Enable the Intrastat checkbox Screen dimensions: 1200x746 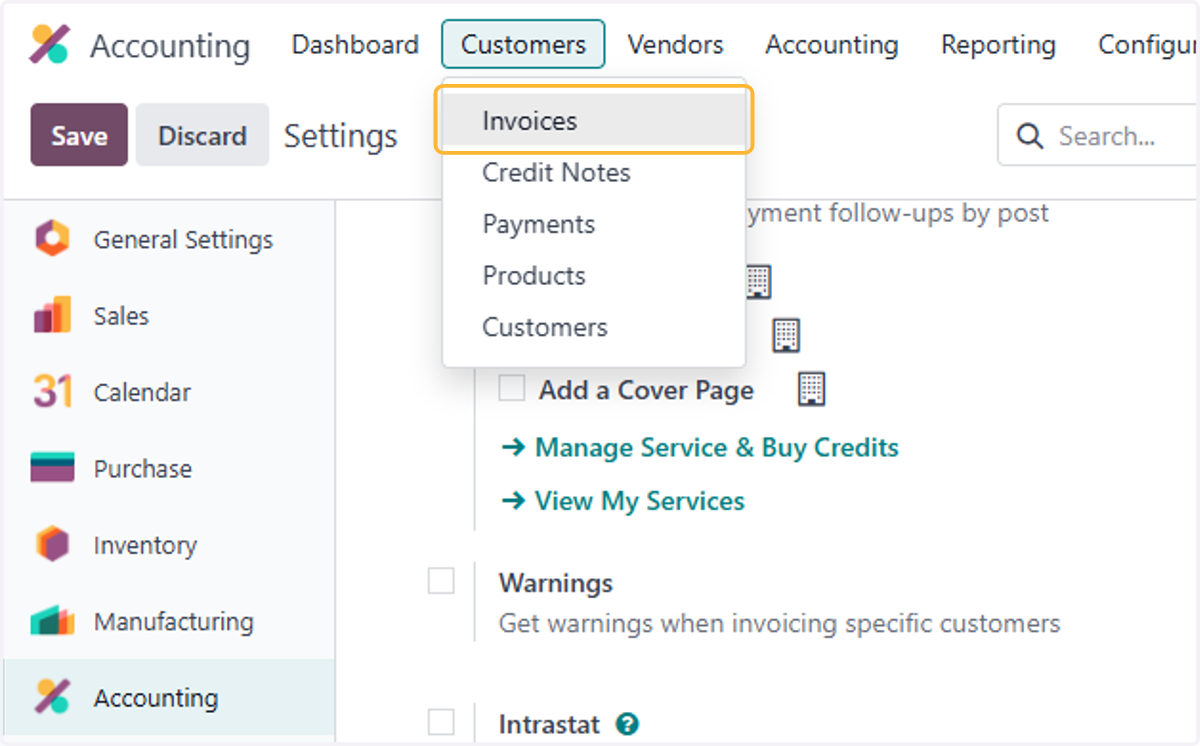(x=441, y=722)
